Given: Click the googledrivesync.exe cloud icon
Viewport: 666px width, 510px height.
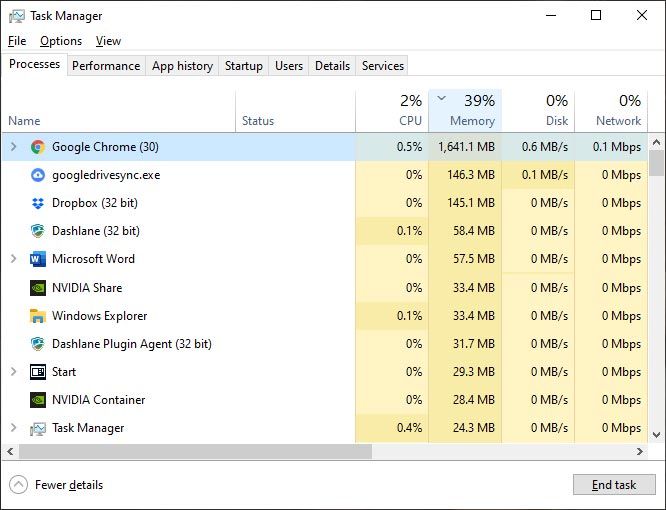Looking at the screenshot, I should (38, 175).
